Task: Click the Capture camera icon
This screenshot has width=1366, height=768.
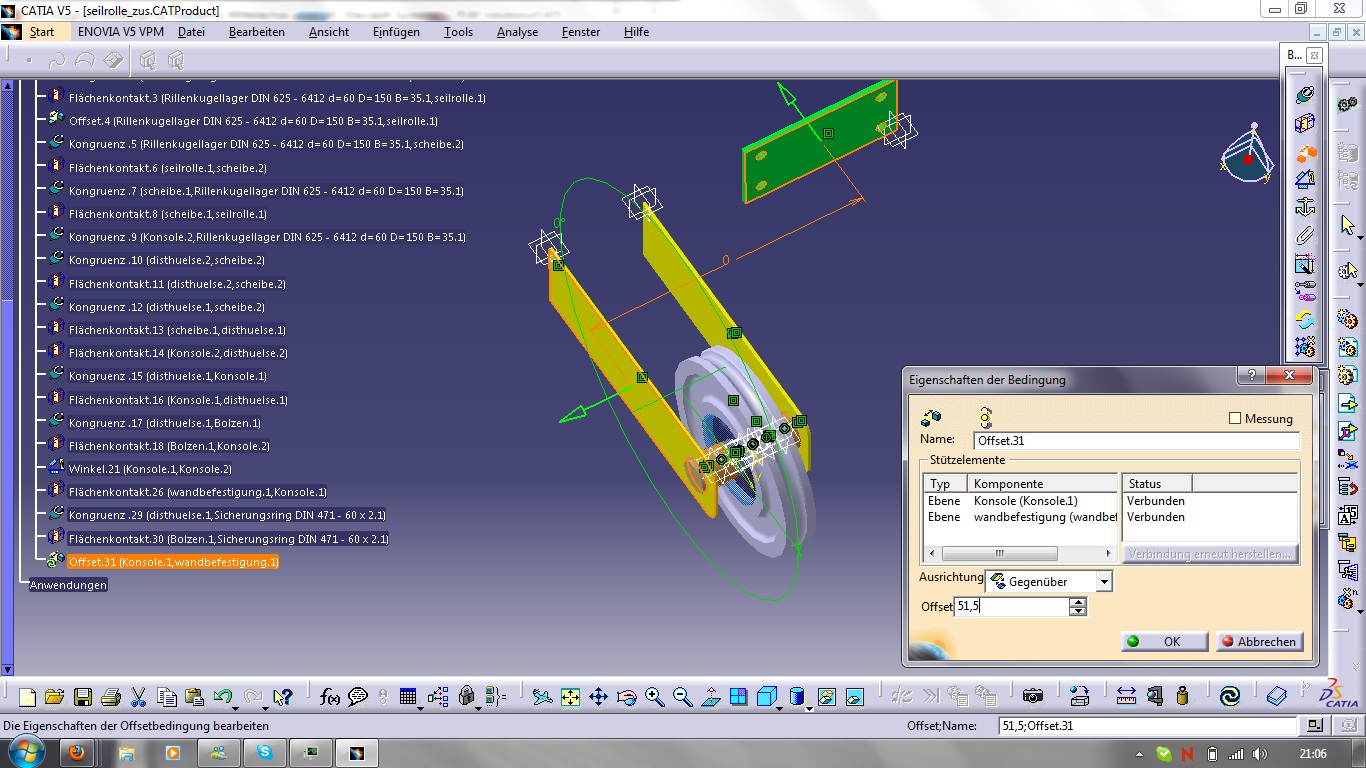Action: coord(1033,696)
